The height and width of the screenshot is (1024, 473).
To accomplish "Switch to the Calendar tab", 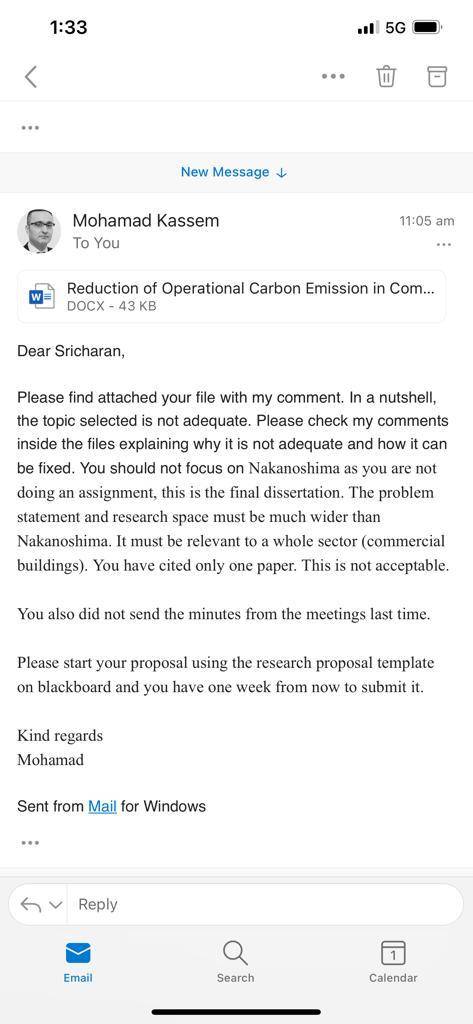I will coord(393,962).
